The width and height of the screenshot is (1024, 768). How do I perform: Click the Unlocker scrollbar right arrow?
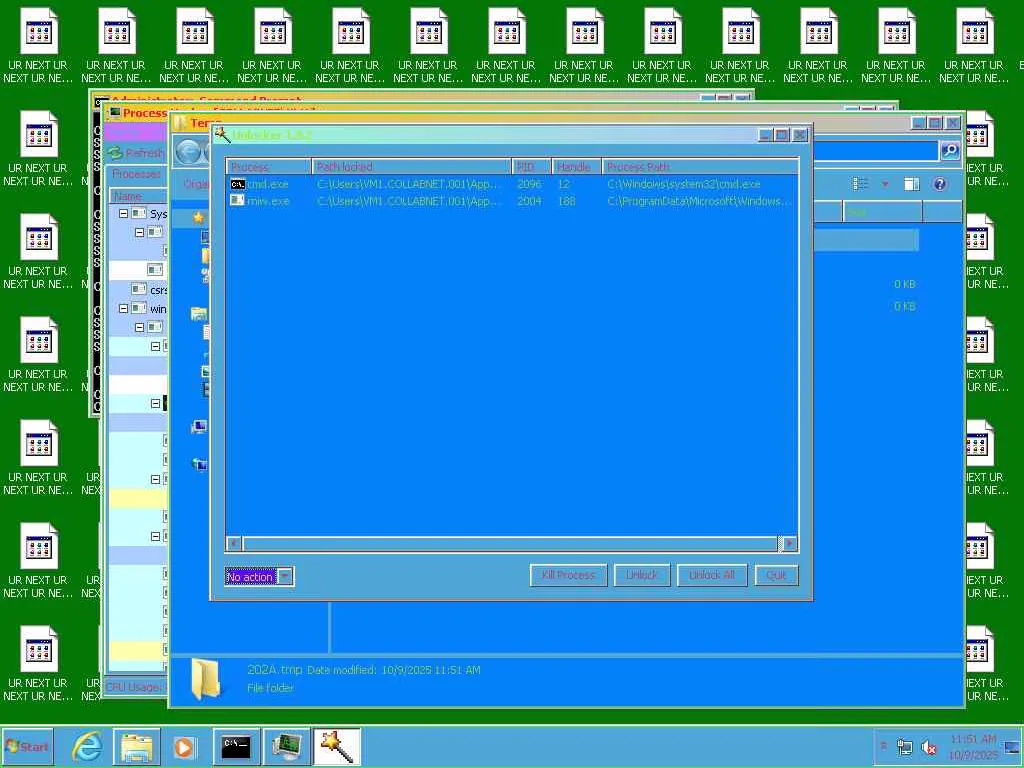pos(789,543)
